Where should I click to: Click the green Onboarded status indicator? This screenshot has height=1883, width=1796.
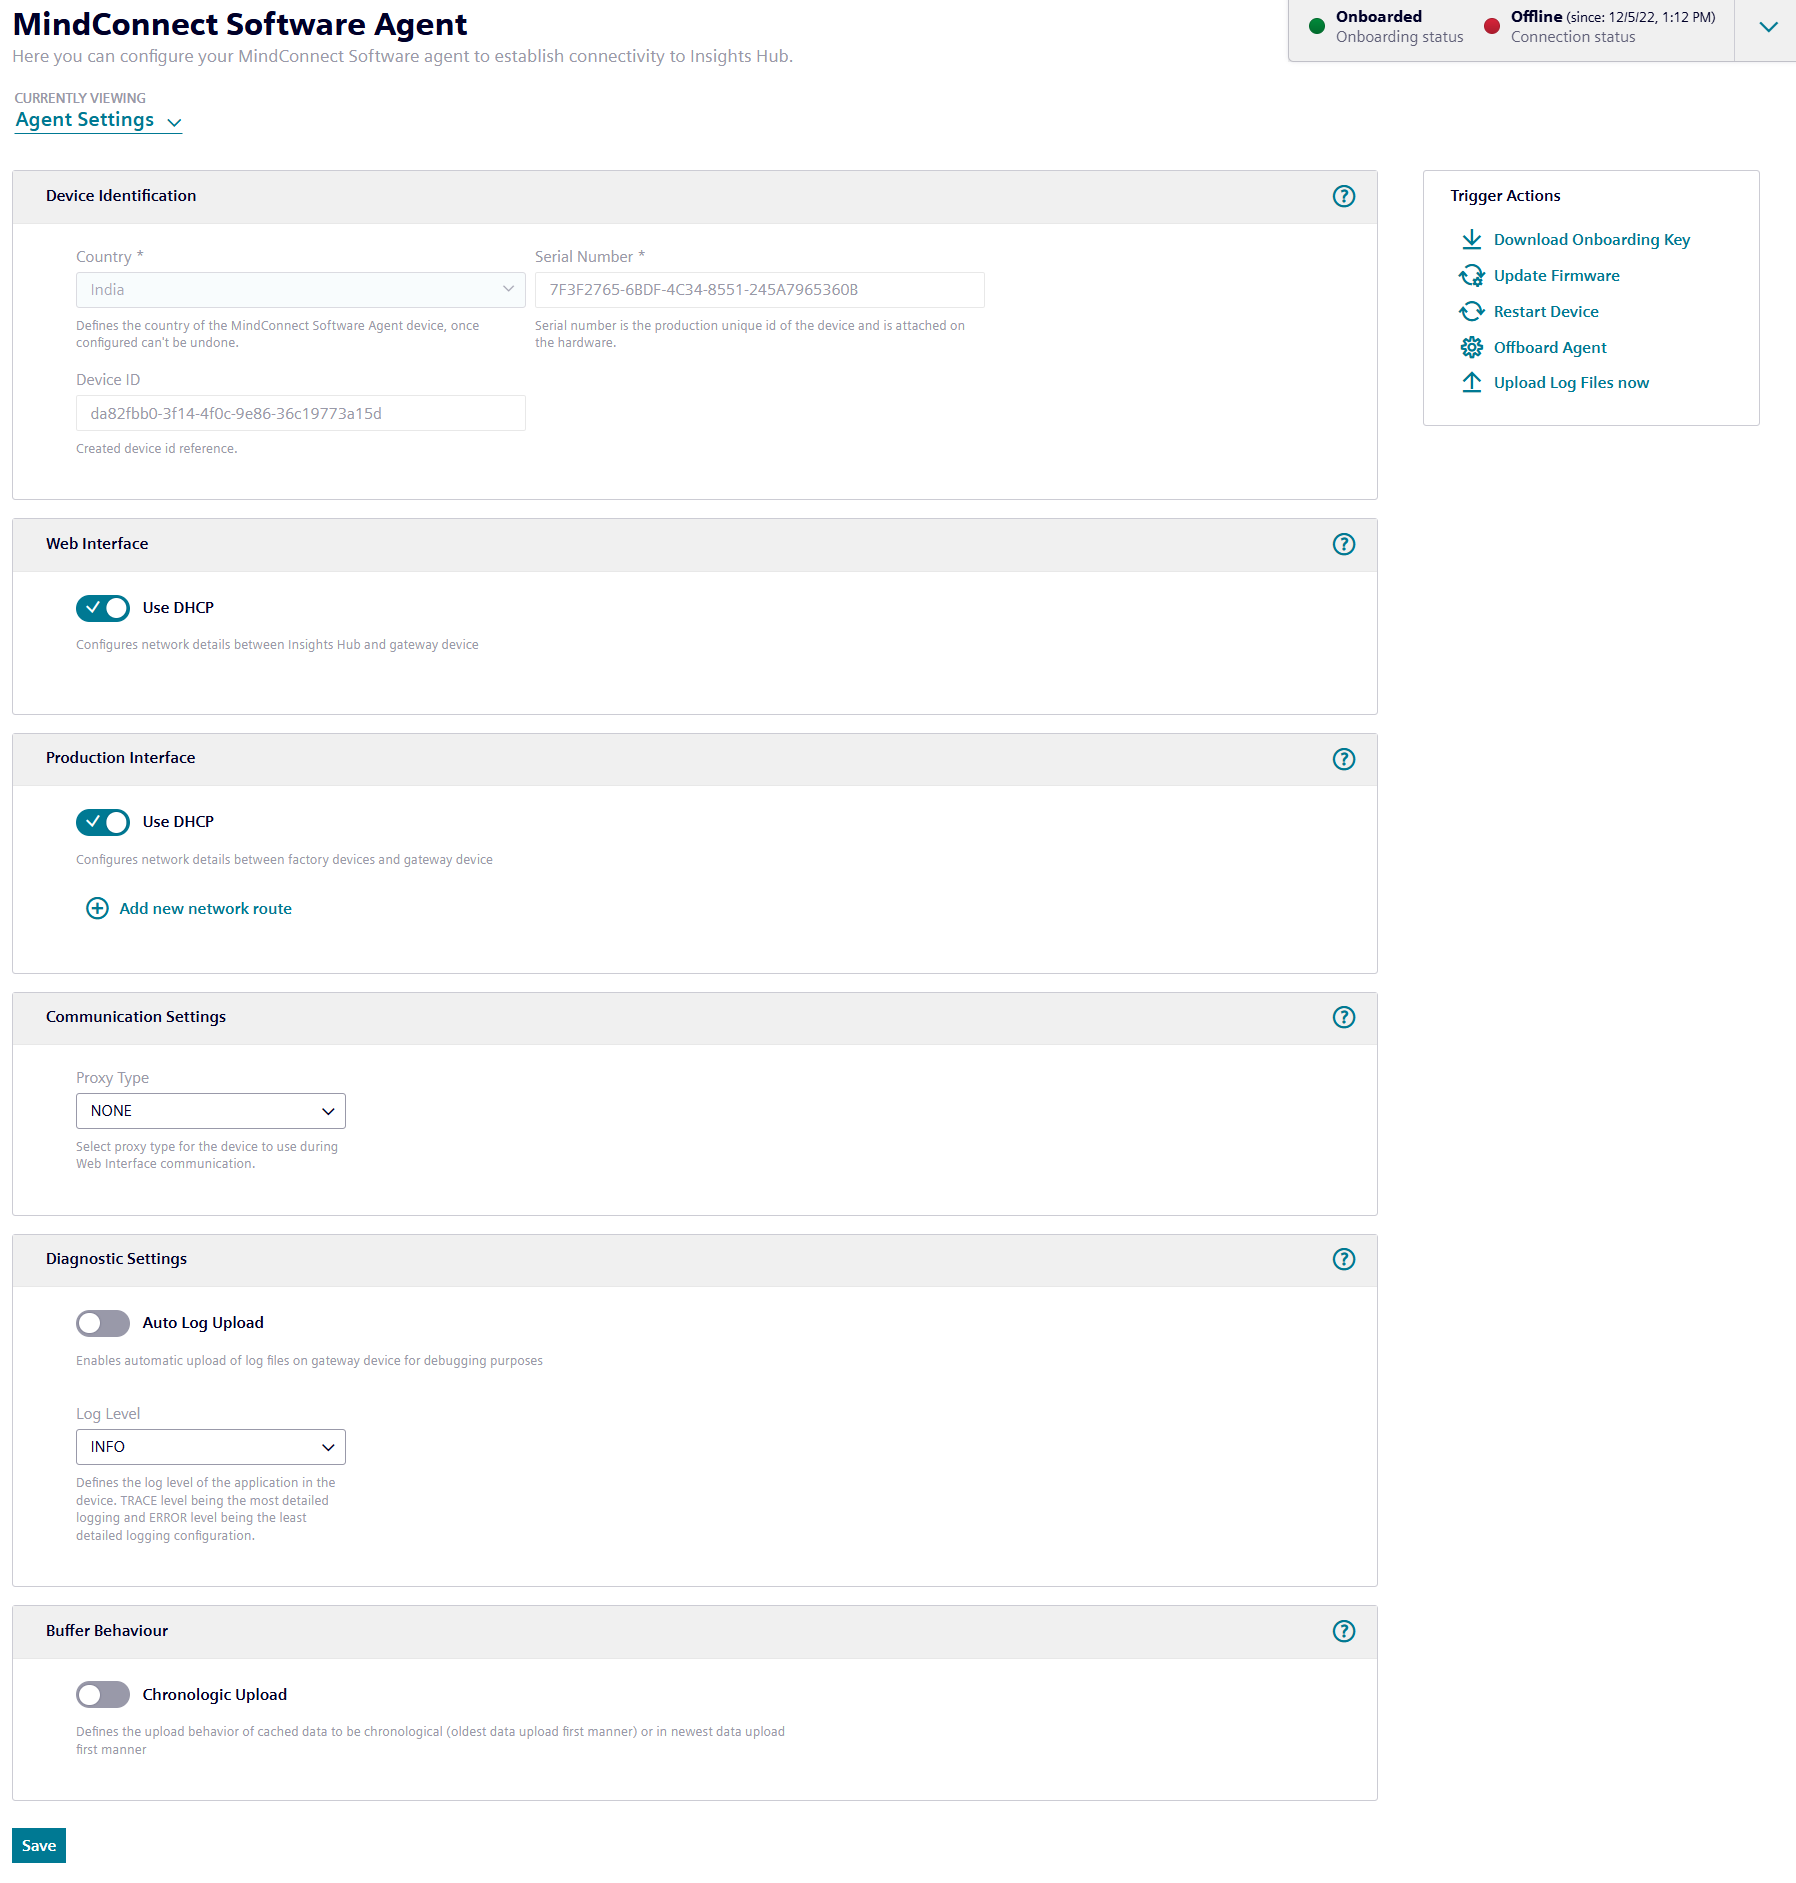coord(1317,26)
